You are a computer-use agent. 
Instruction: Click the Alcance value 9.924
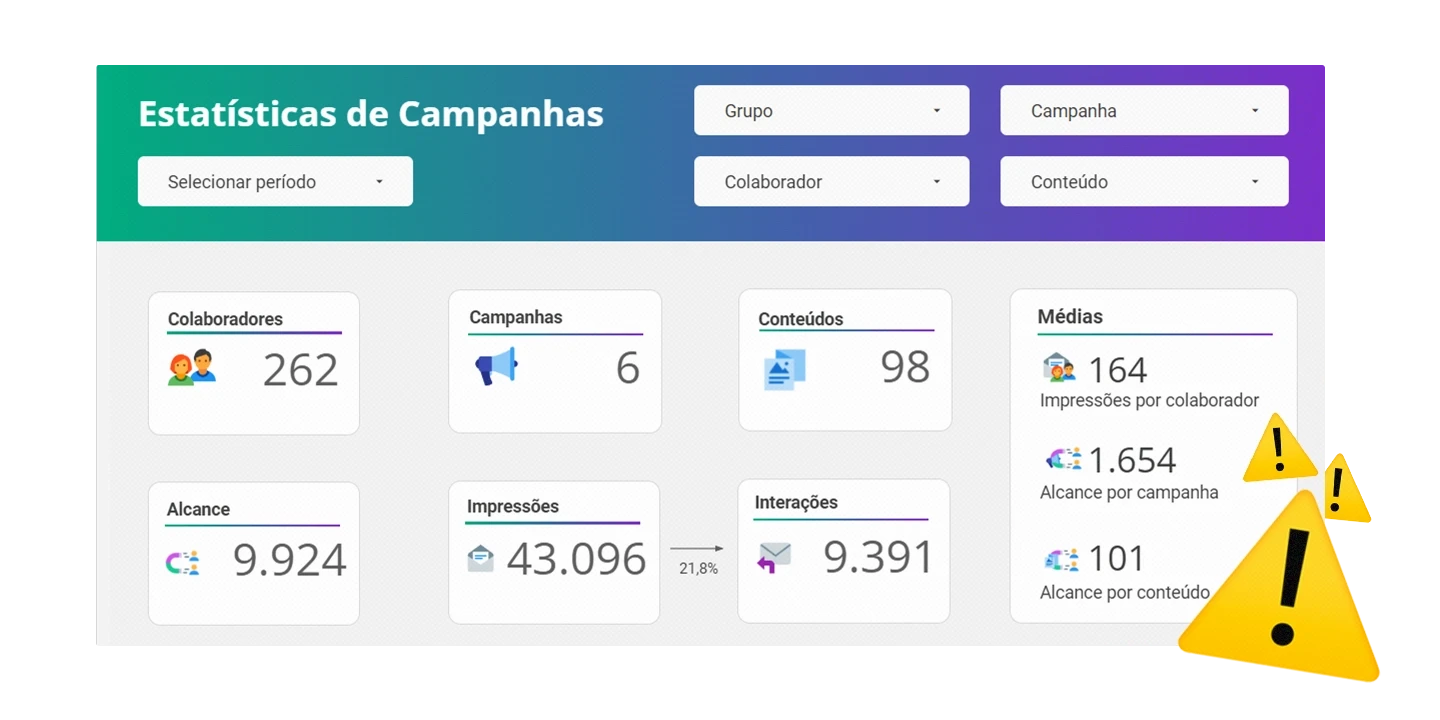[x=290, y=560]
